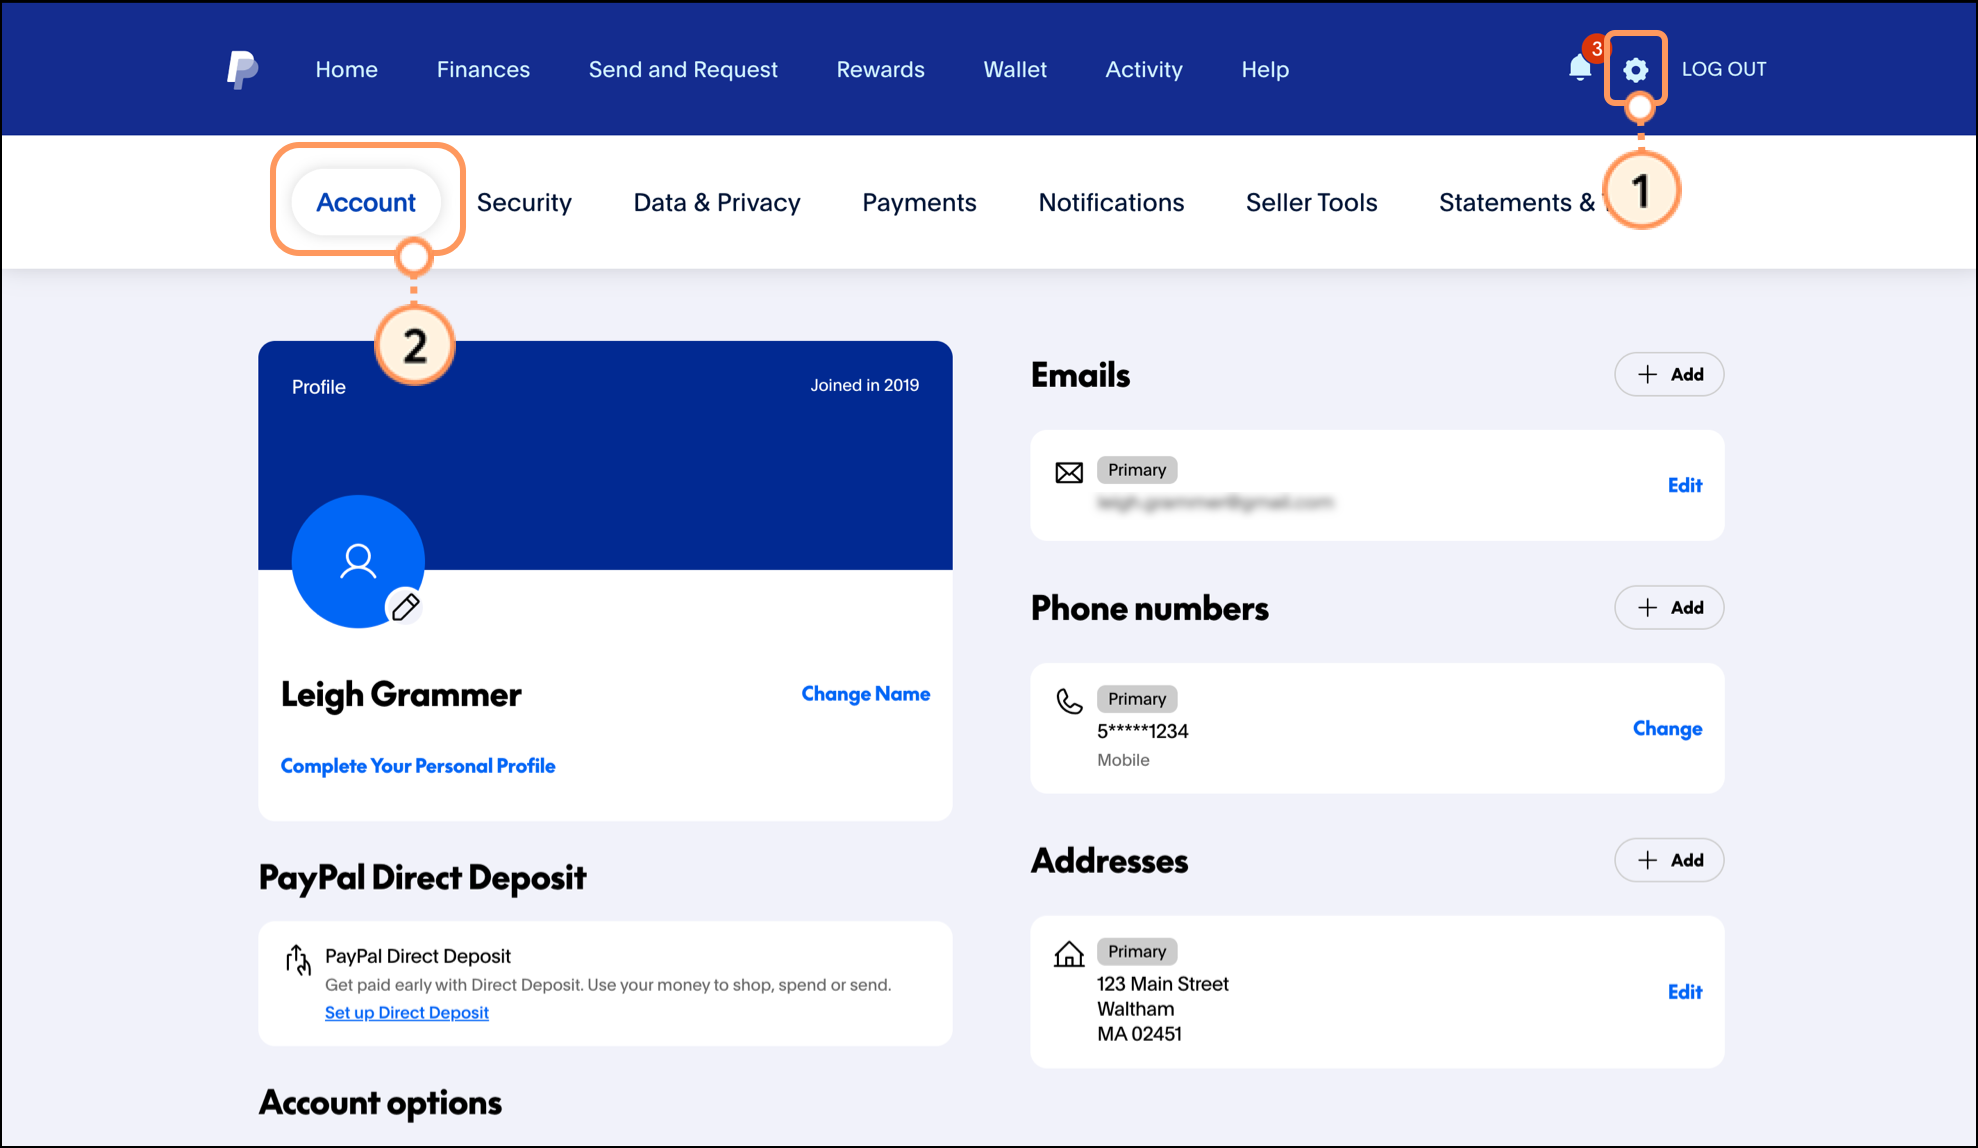
Task: Open the Rewards menu item
Action: click(881, 69)
